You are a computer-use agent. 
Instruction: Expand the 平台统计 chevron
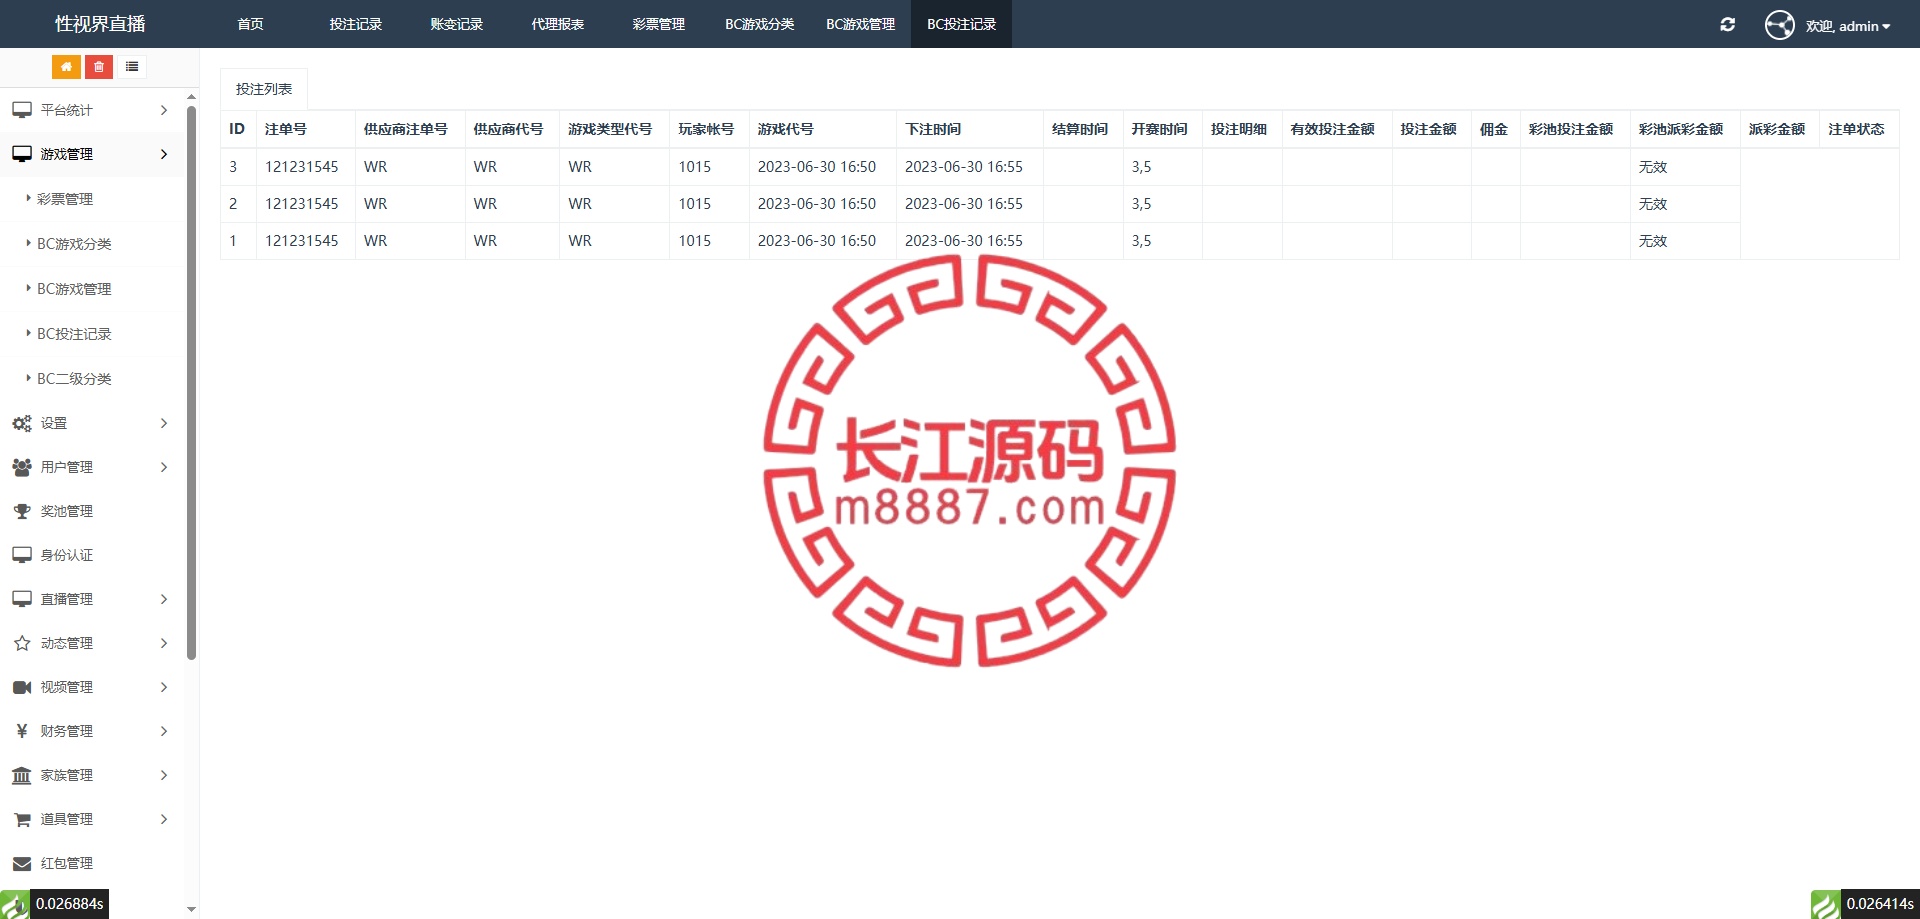164,110
